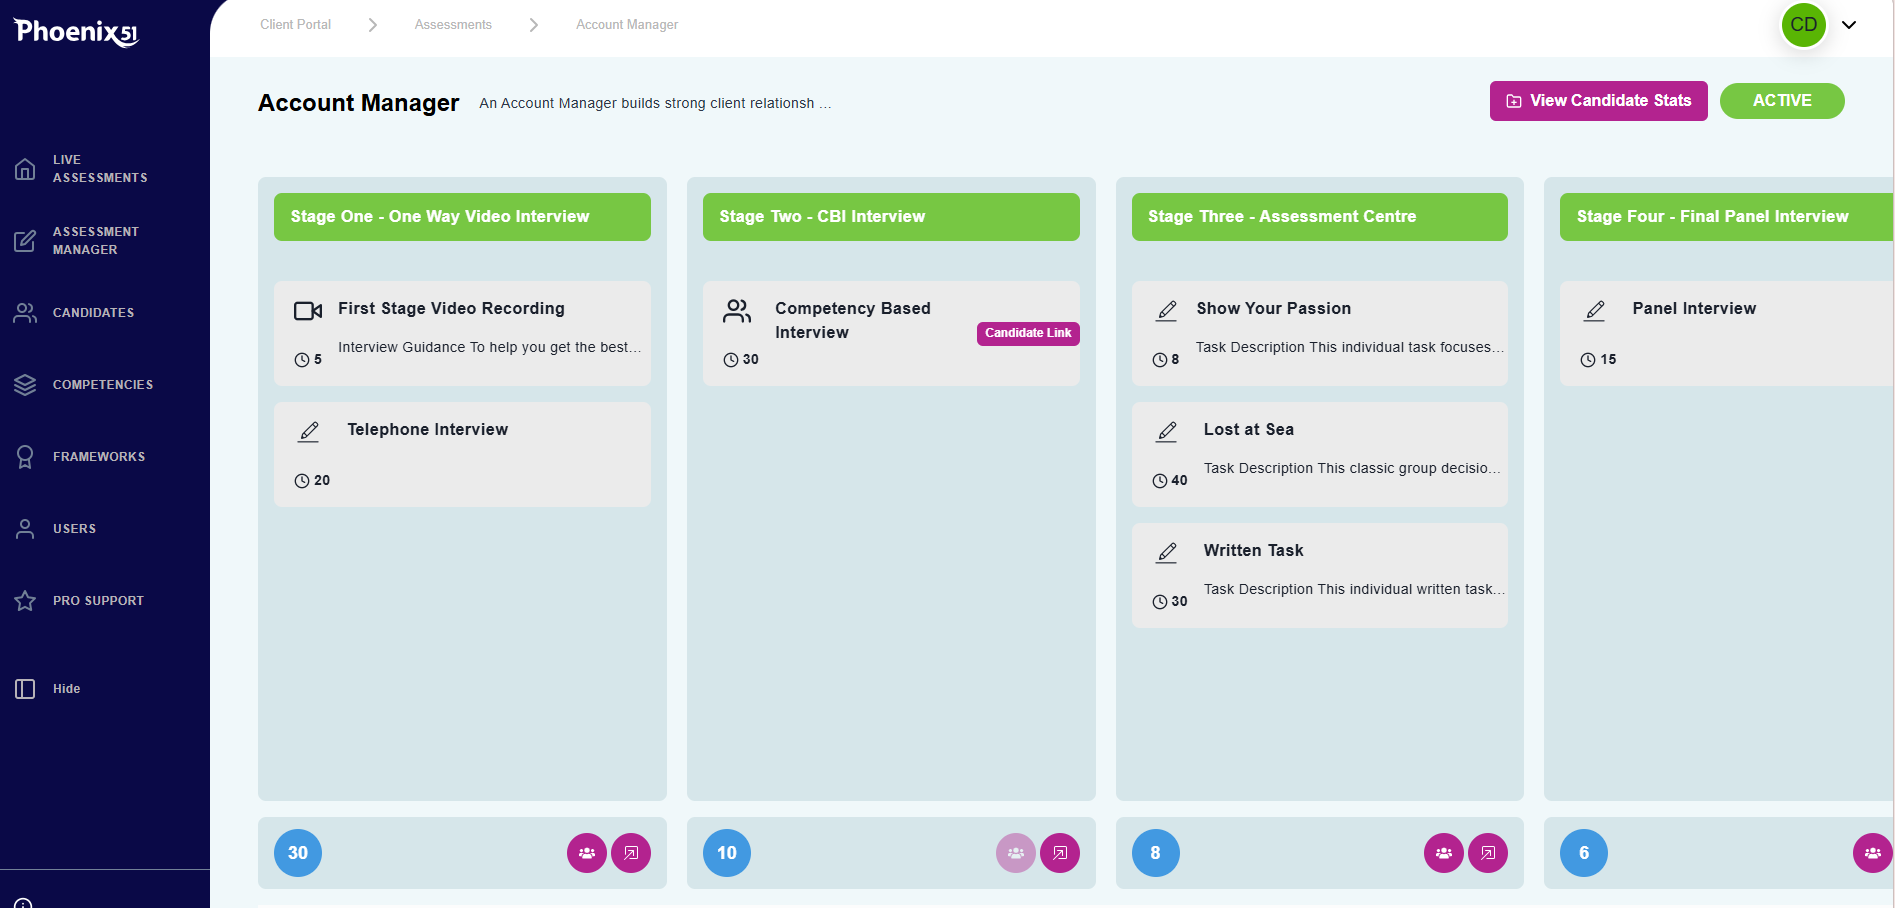
Task: Click pencil icon on Written Task card
Action: pyautogui.click(x=1166, y=553)
